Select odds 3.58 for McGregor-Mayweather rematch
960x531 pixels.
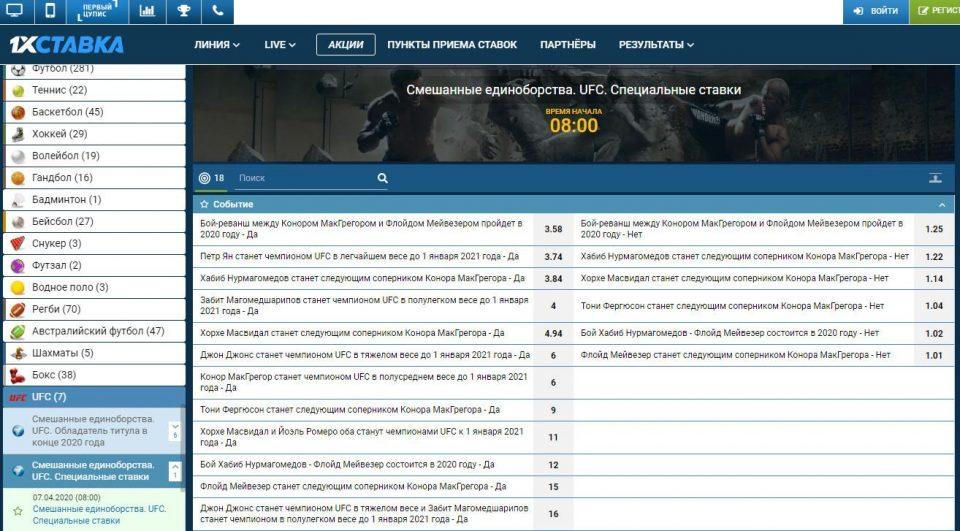(553, 229)
